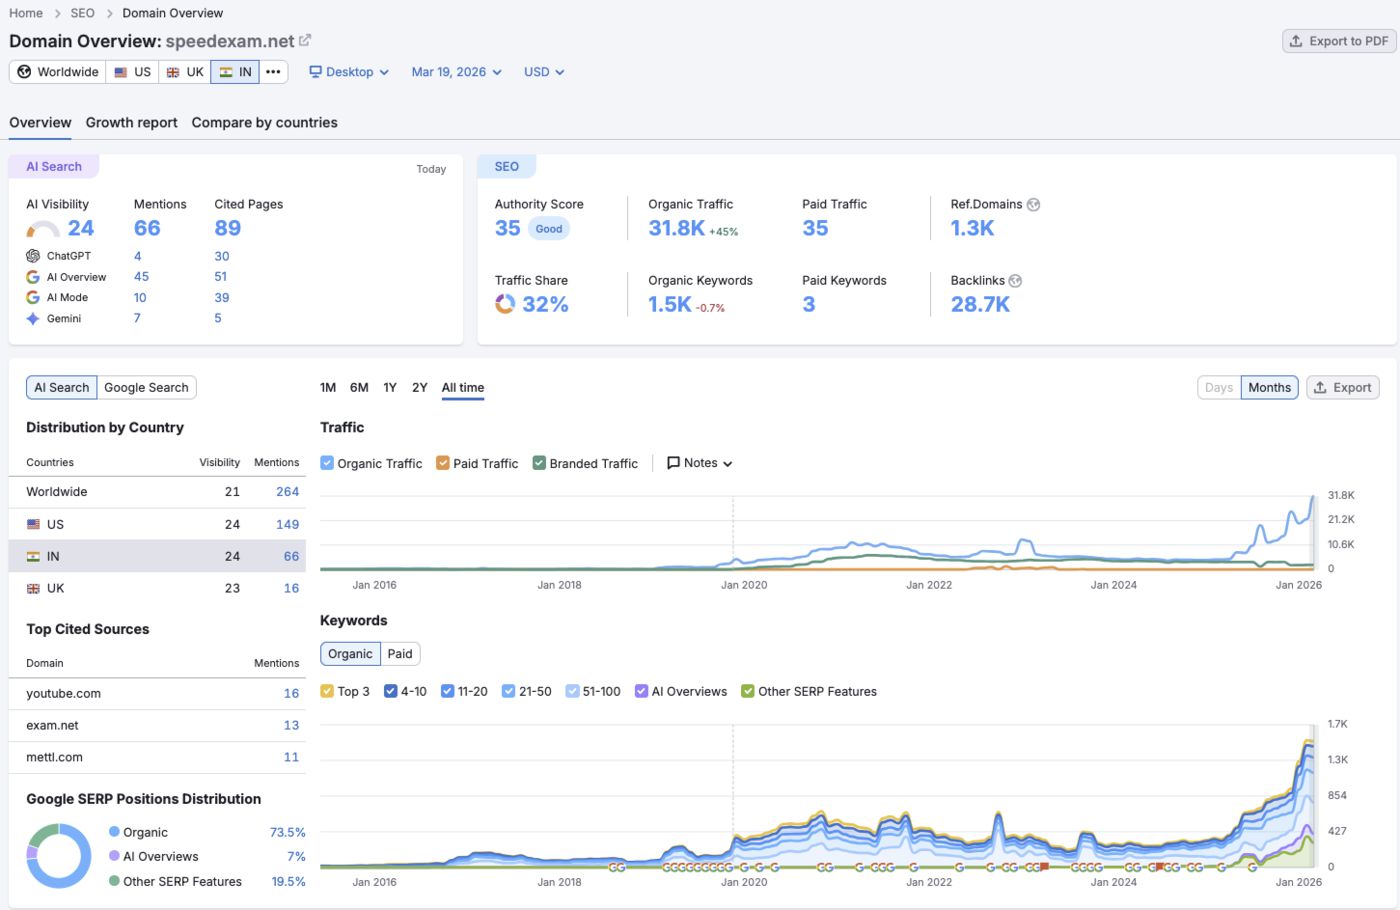
Task: Click the ChatGPT logo icon
Action: click(x=33, y=256)
